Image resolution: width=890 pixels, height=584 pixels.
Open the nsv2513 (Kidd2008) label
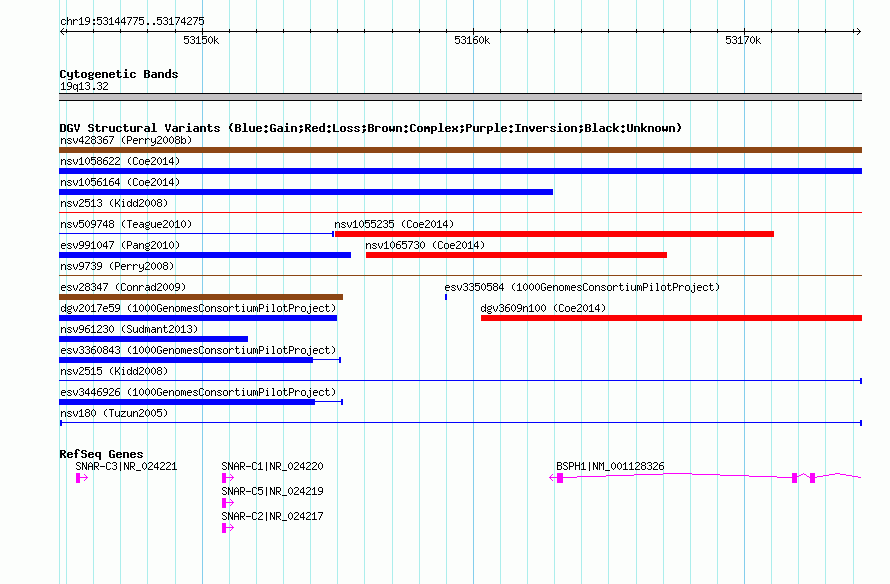[x=114, y=203]
